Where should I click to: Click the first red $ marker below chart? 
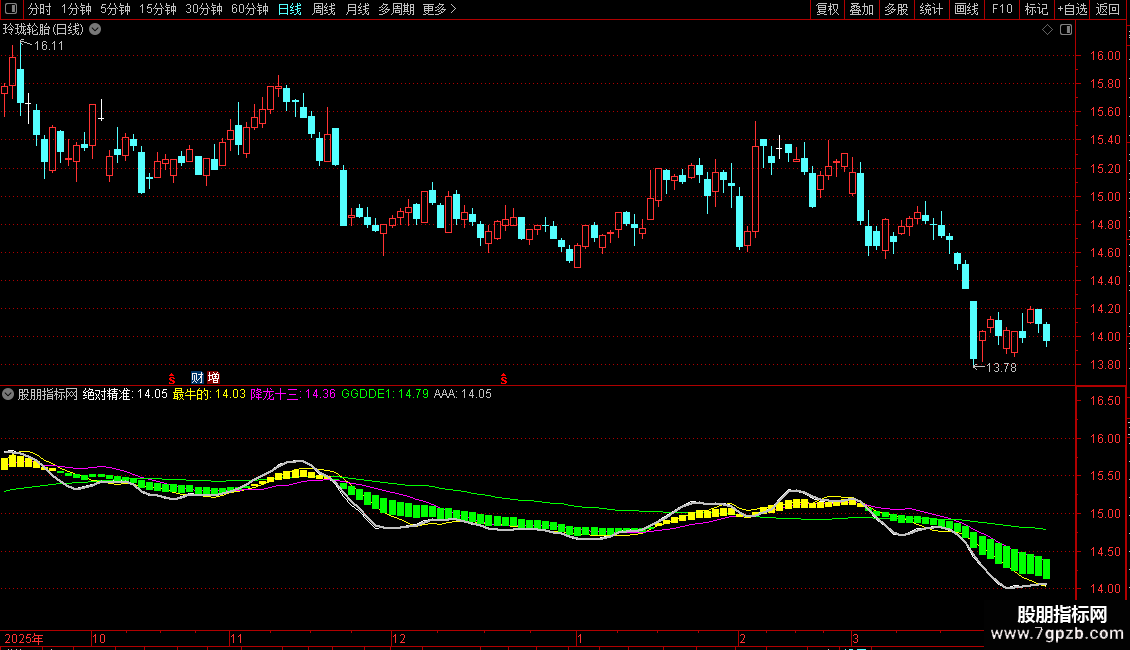pos(172,379)
